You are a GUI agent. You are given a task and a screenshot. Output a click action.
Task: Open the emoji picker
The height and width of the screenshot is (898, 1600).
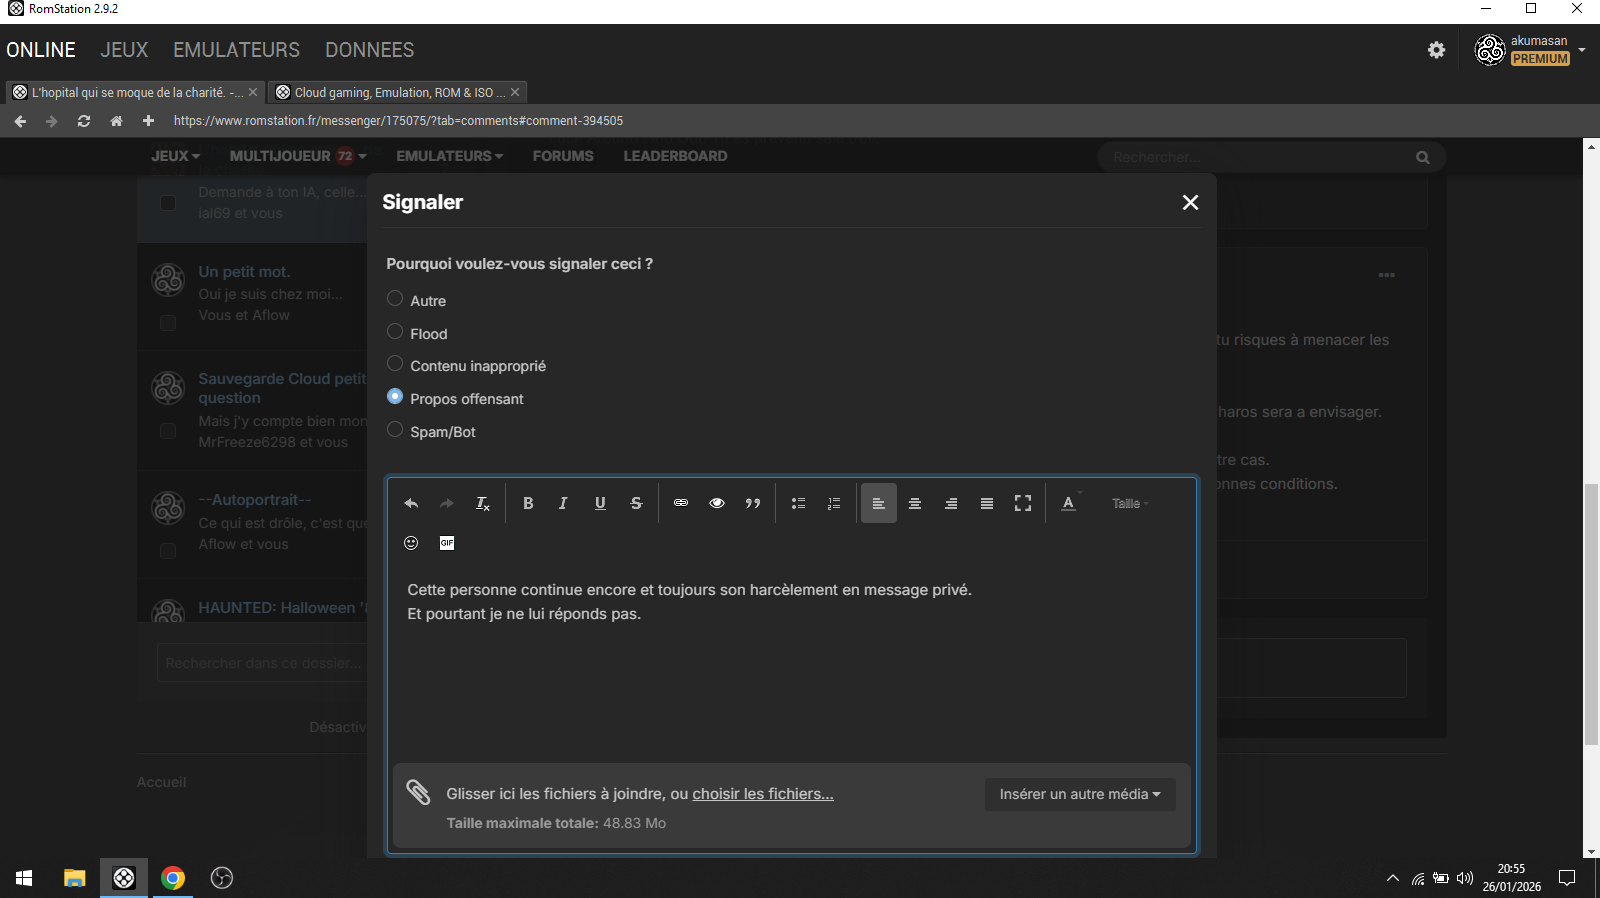[x=411, y=543]
